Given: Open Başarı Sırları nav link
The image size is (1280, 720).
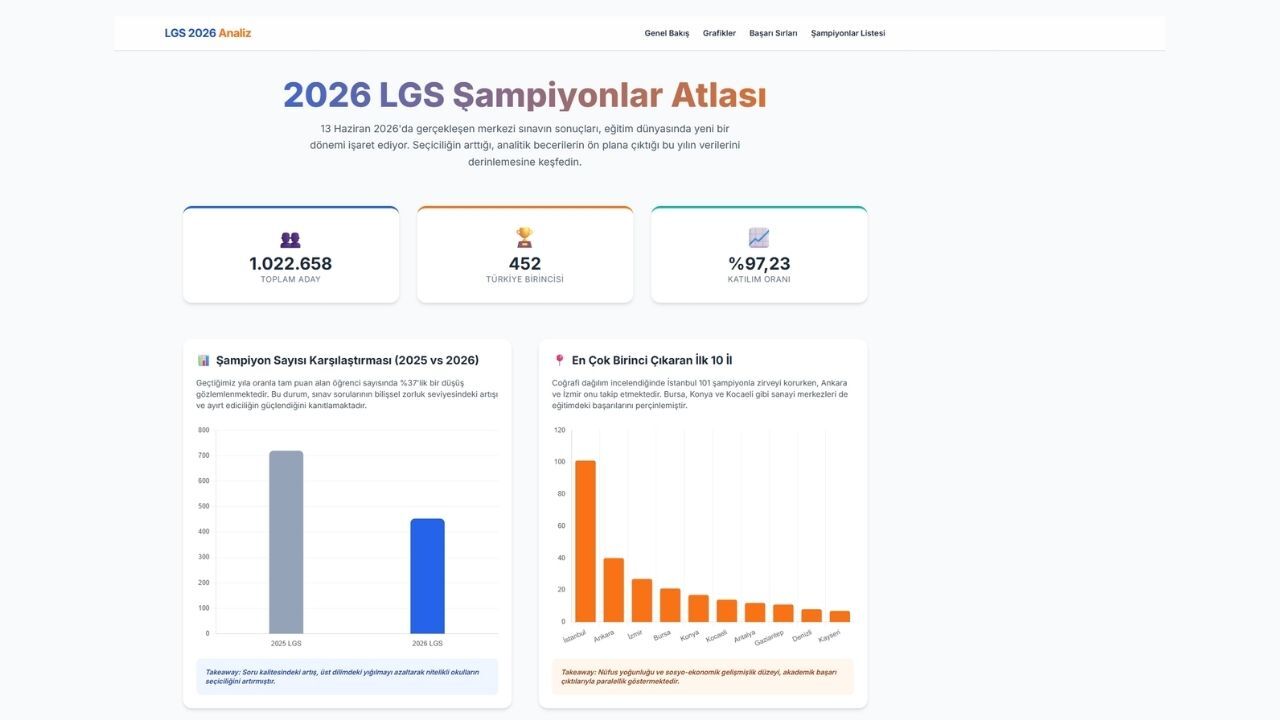Looking at the screenshot, I should (x=773, y=33).
